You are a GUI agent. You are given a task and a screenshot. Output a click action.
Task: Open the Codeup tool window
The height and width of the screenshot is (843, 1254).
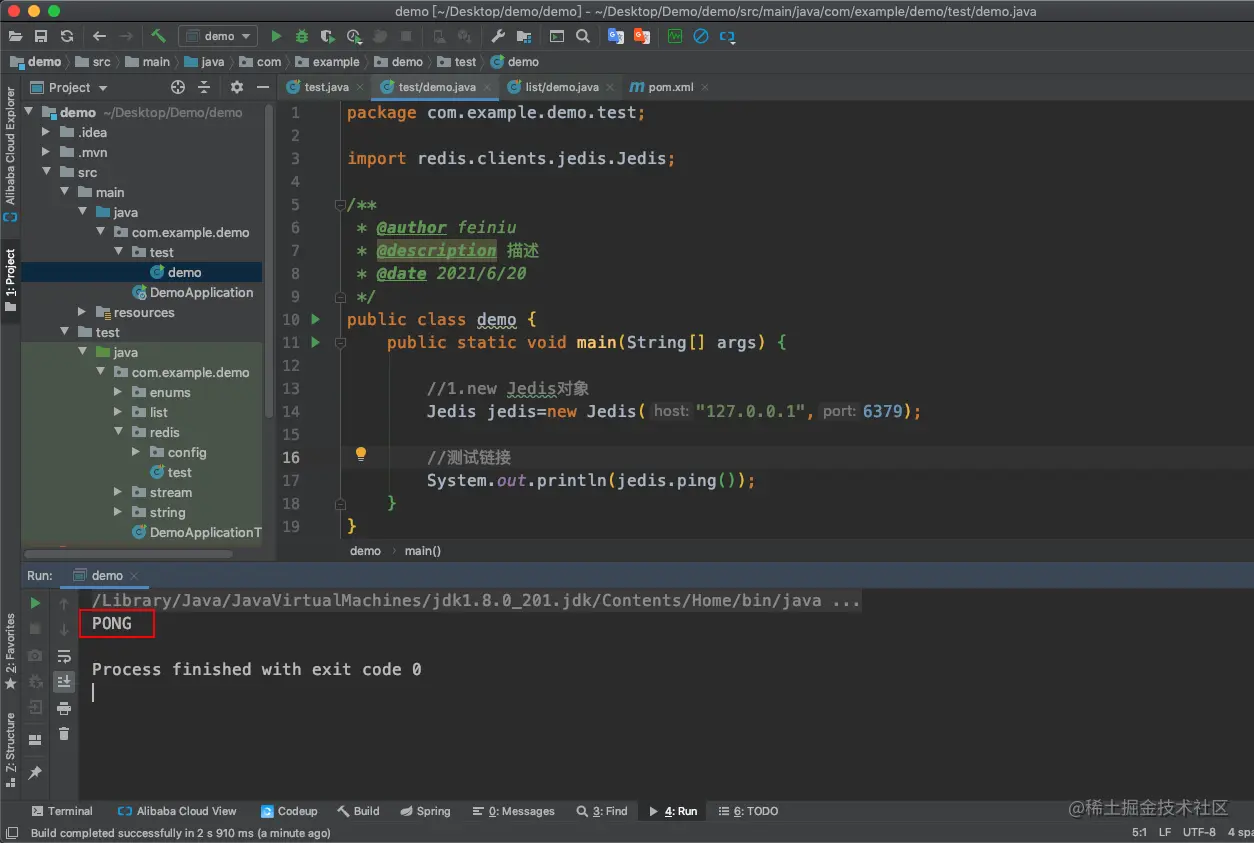click(289, 811)
